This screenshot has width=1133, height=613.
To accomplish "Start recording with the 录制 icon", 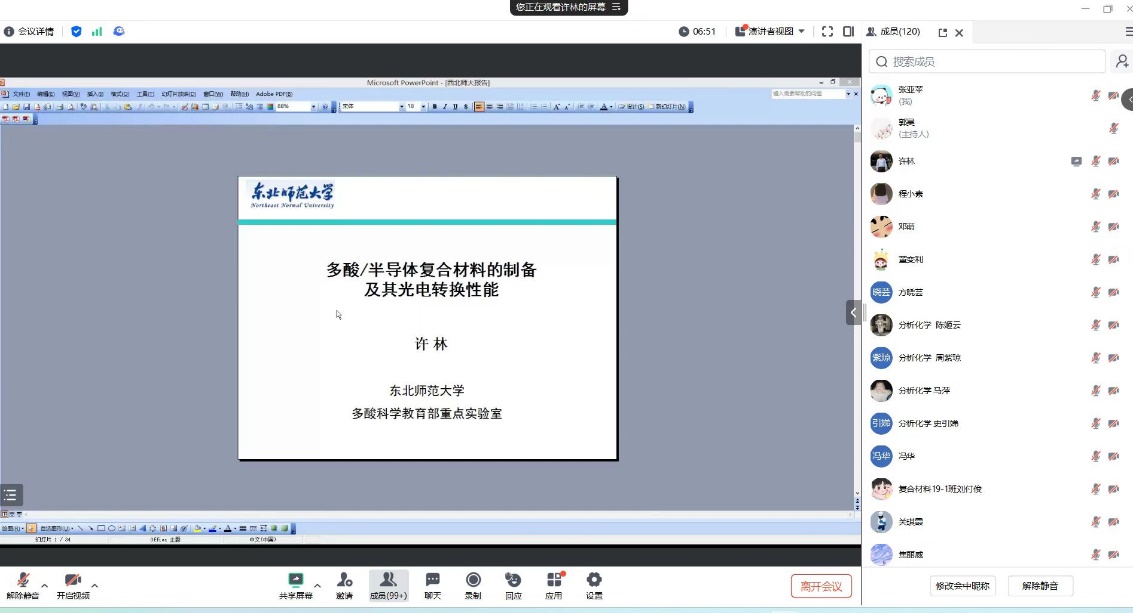I will 473,581.
